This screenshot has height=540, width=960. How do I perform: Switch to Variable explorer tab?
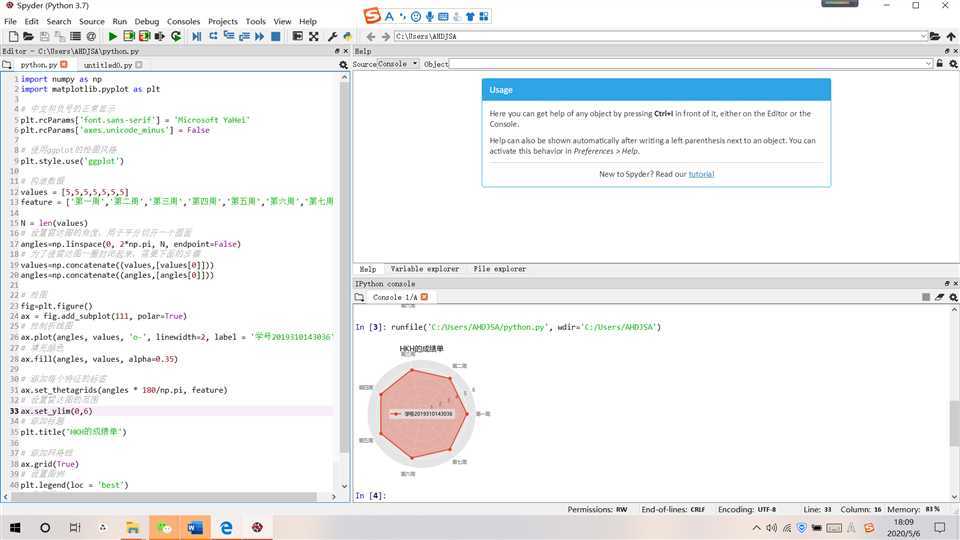(x=424, y=269)
